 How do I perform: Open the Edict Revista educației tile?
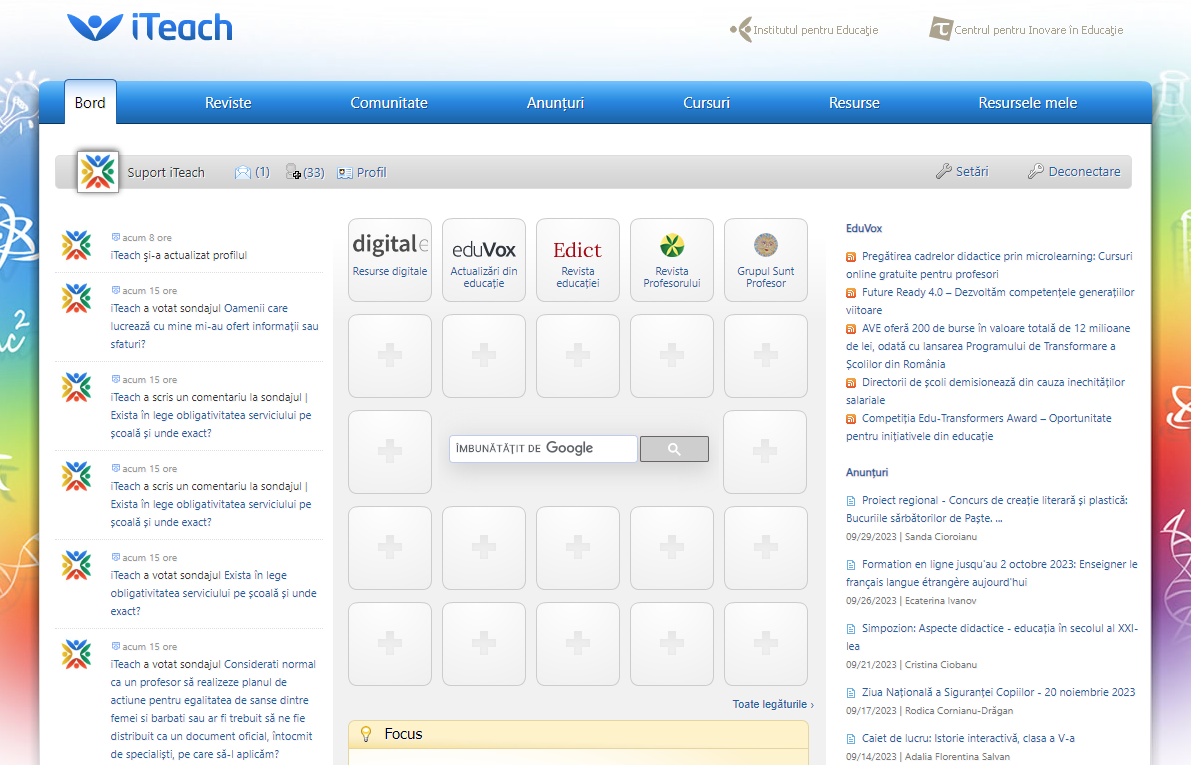point(578,260)
